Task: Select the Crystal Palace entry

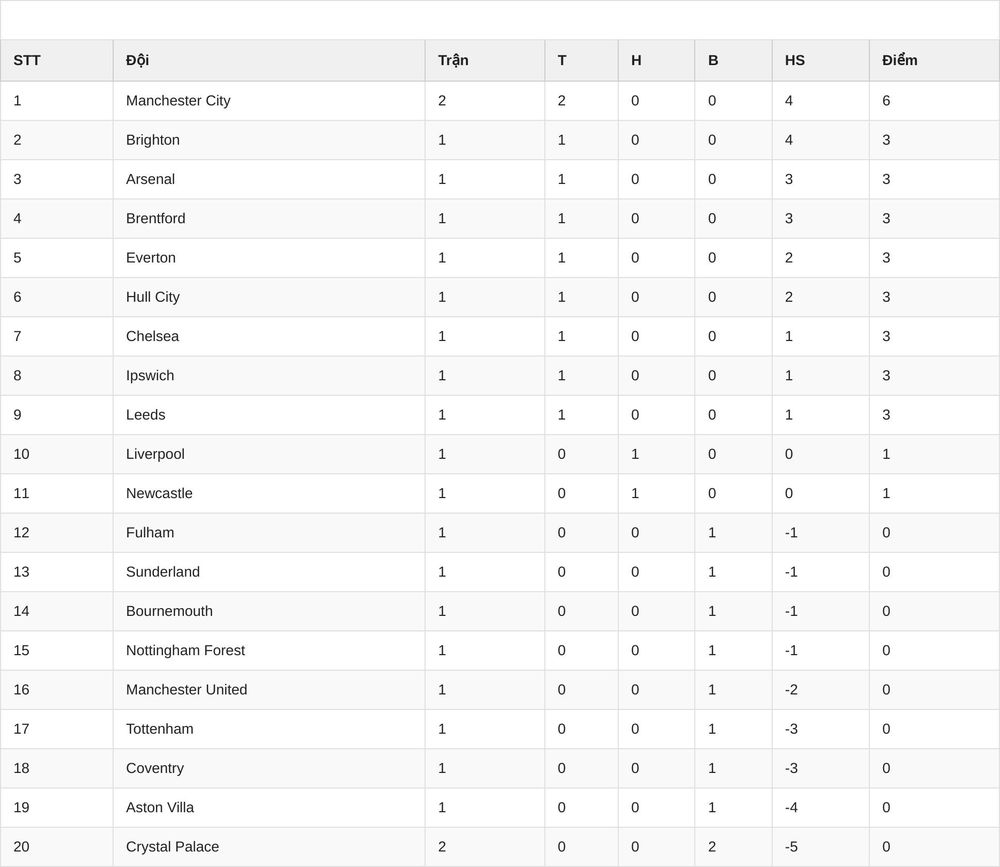Action: pos(172,847)
